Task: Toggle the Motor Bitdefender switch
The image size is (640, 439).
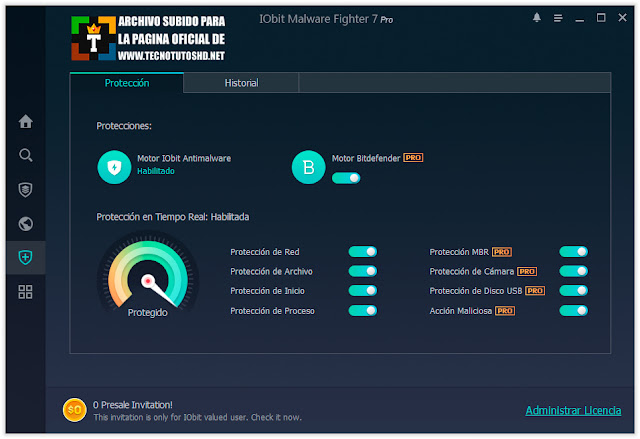Action: (x=346, y=178)
